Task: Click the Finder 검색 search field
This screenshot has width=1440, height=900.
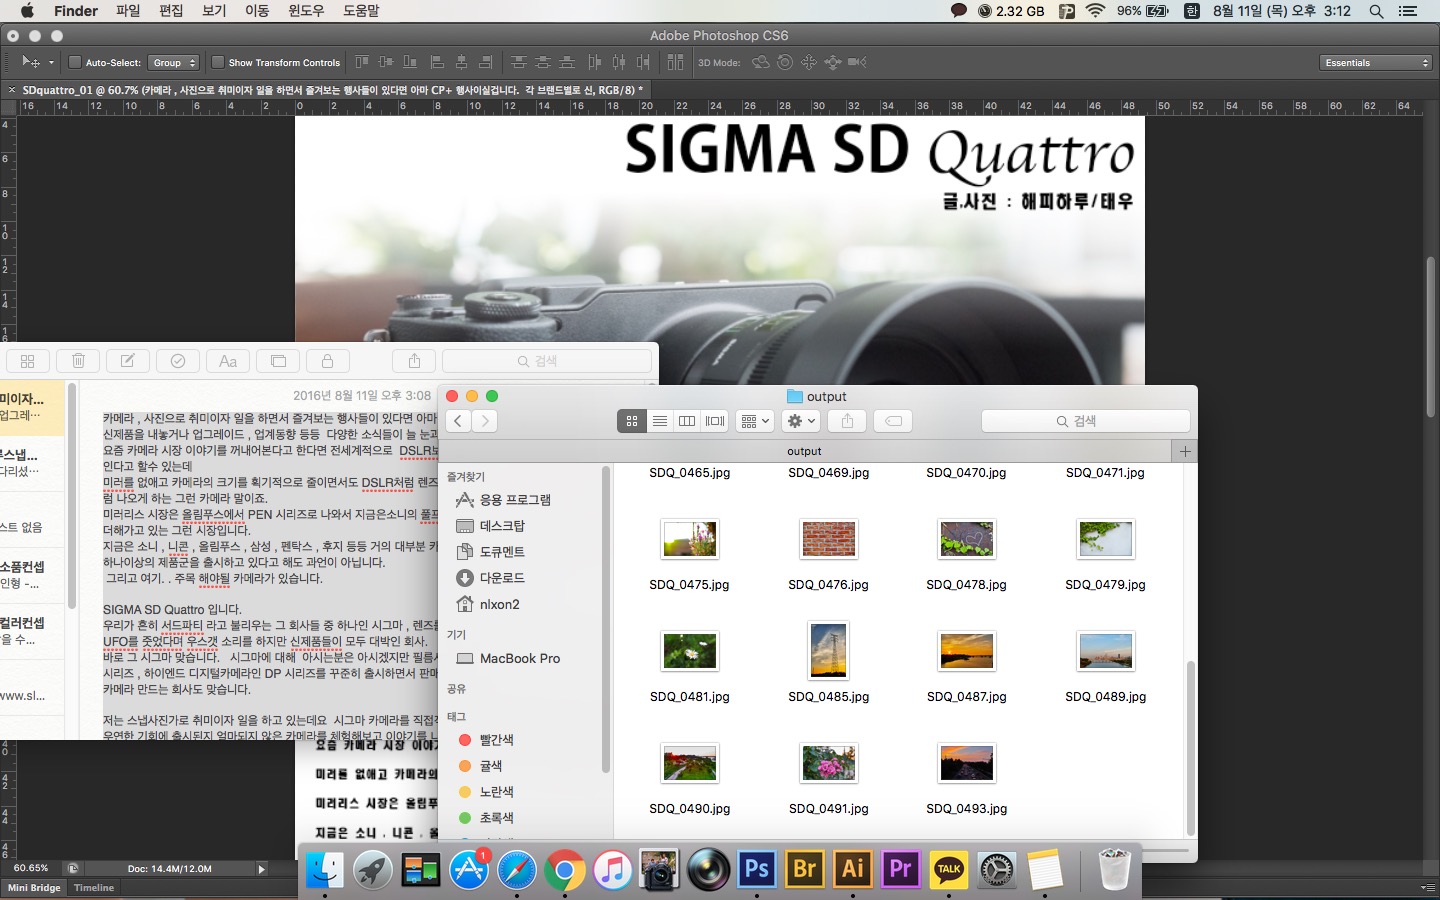Action: [1086, 421]
